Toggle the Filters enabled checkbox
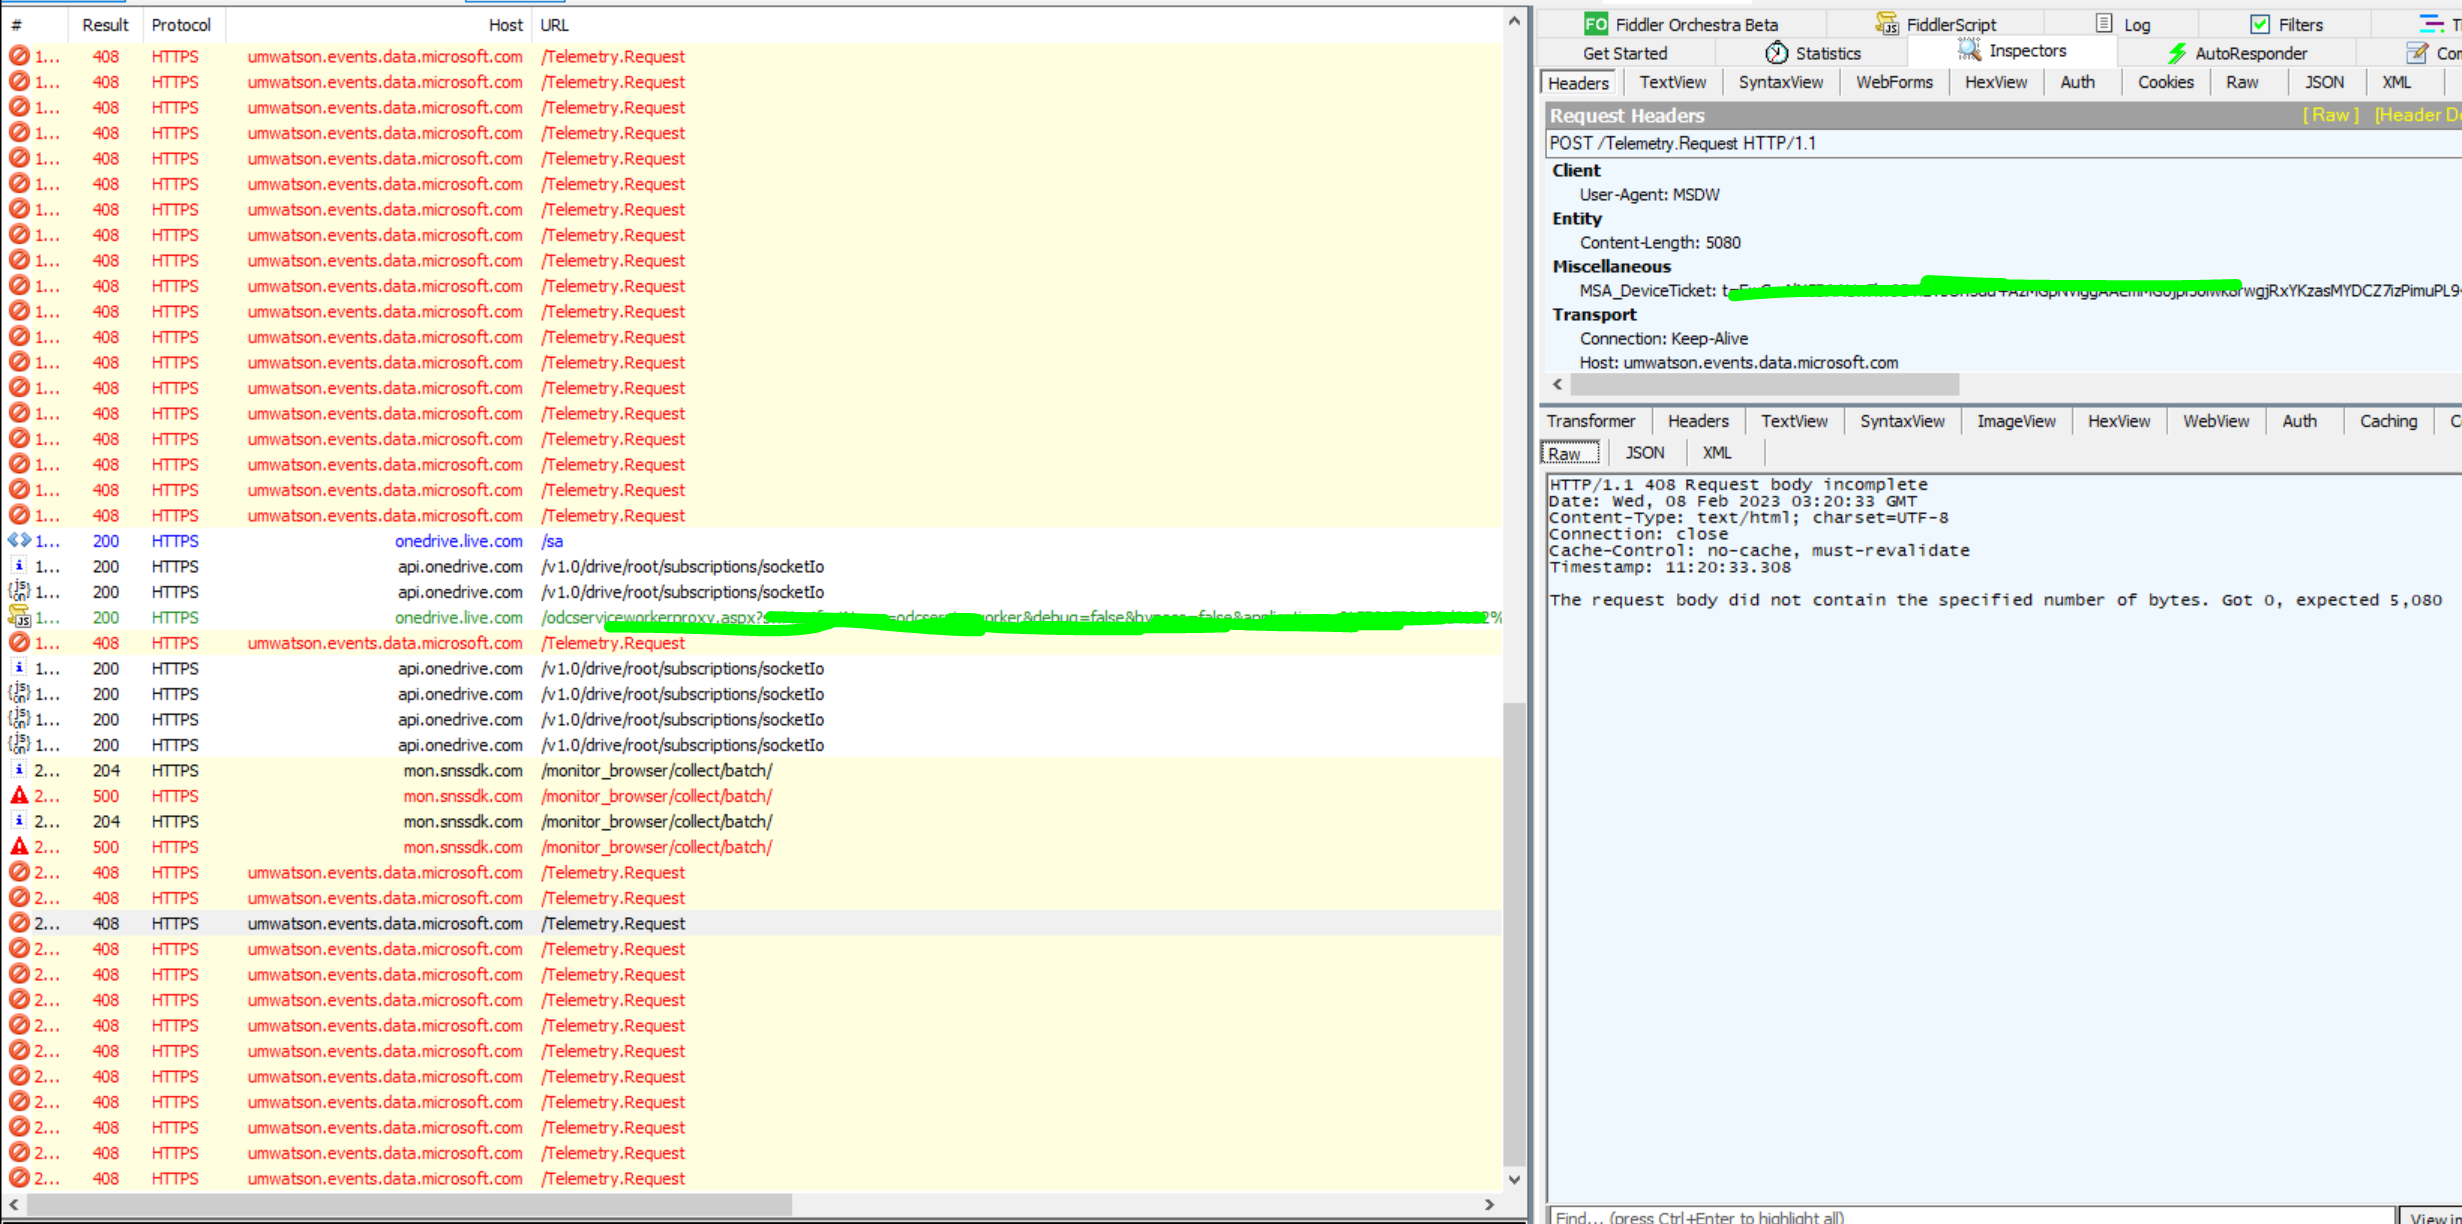The image size is (2462, 1224). (x=2258, y=23)
